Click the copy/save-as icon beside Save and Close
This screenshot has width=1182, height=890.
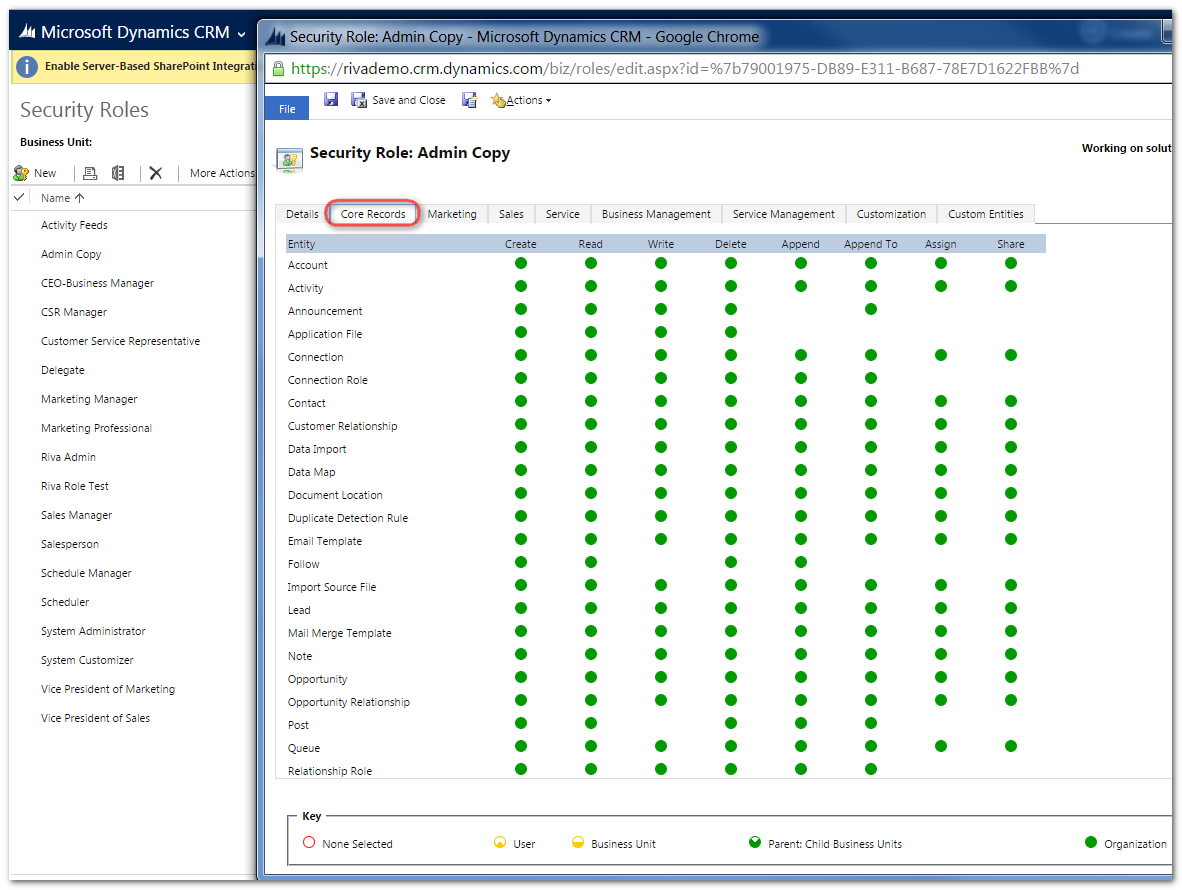coord(470,100)
